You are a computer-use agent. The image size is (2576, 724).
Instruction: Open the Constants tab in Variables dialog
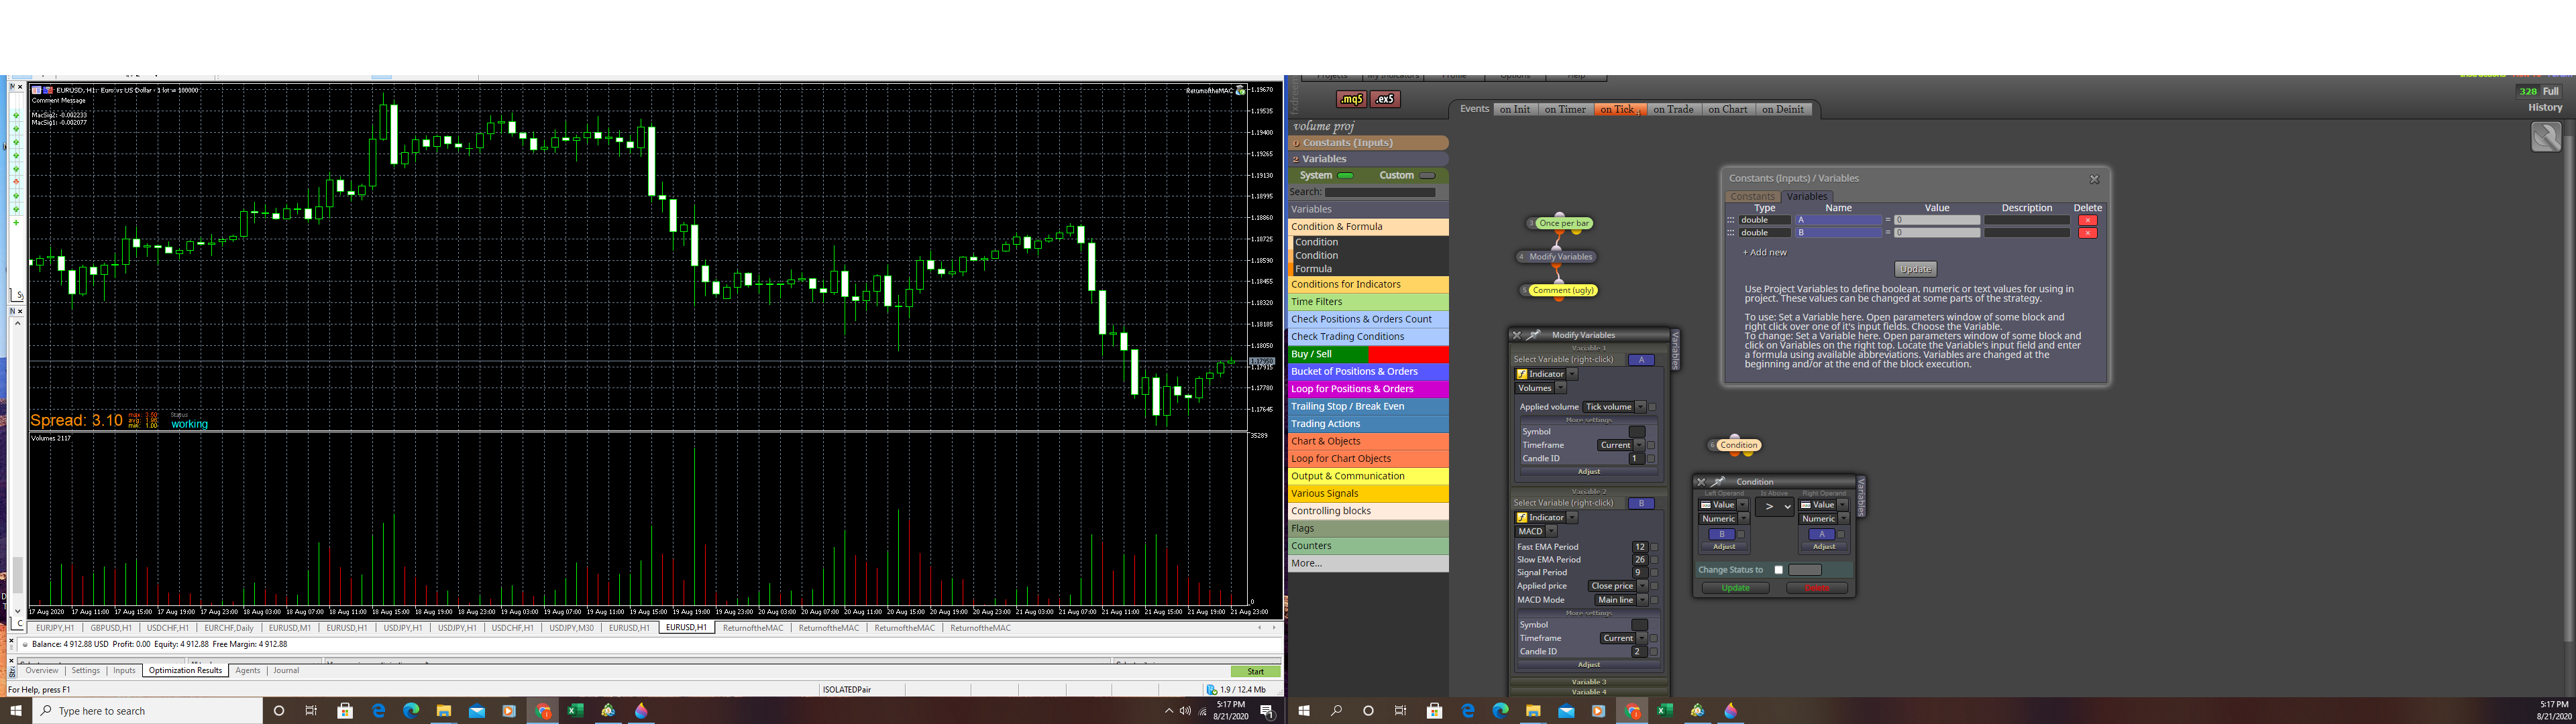[x=1752, y=197]
